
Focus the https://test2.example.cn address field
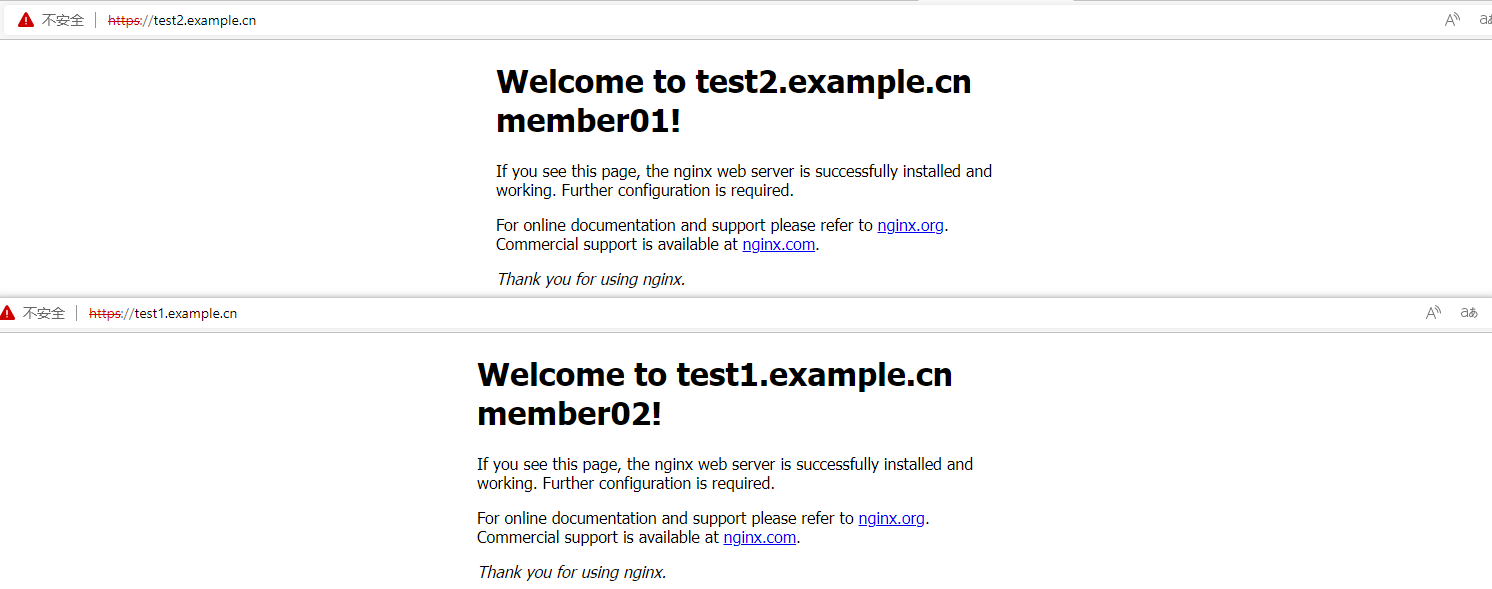(x=182, y=20)
